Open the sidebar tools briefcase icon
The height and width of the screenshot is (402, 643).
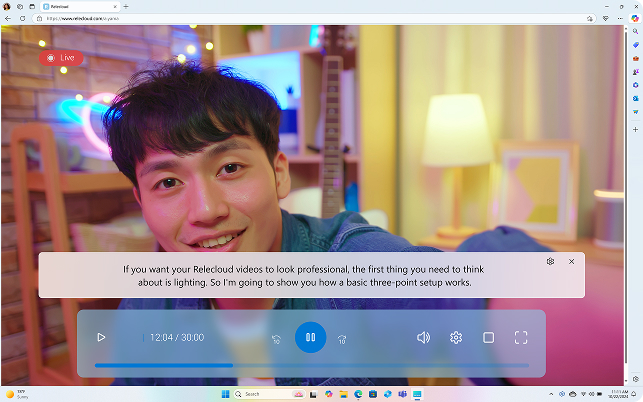pos(635,58)
